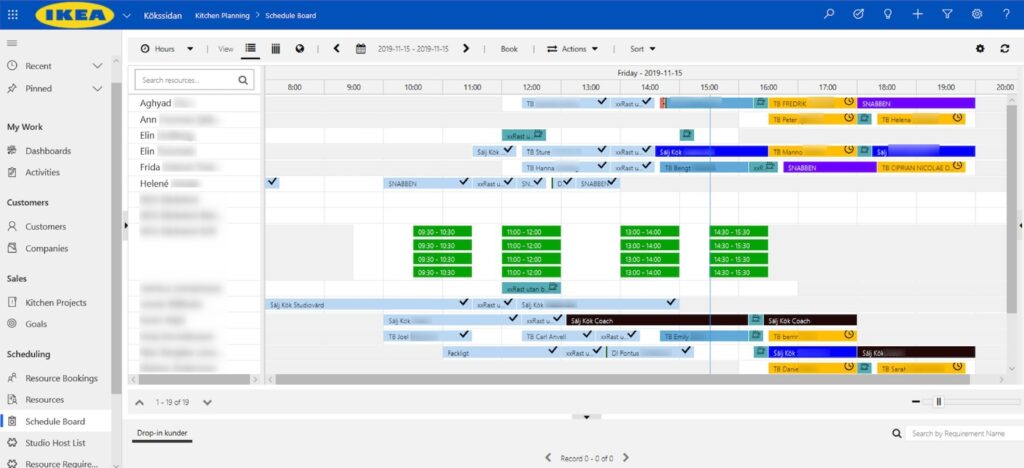
Task: Open the Sort dropdown
Action: click(x=642, y=48)
